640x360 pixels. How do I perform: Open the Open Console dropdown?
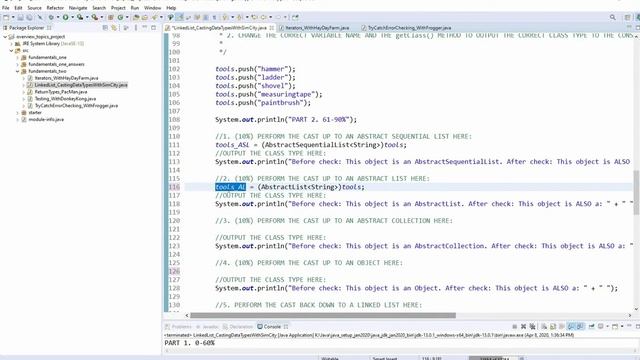pos(622,327)
